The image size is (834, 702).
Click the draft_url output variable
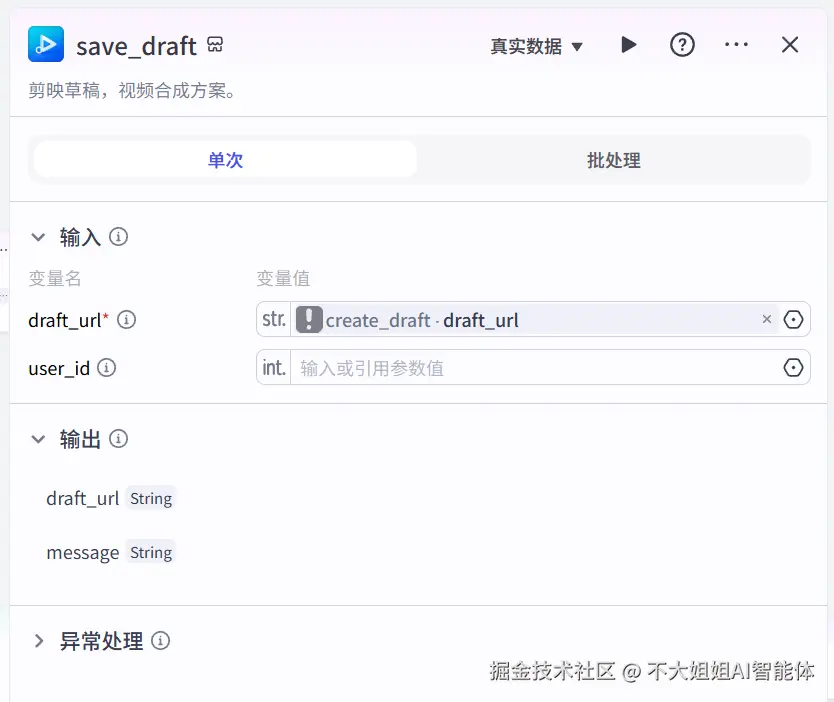pyautogui.click(x=82, y=498)
